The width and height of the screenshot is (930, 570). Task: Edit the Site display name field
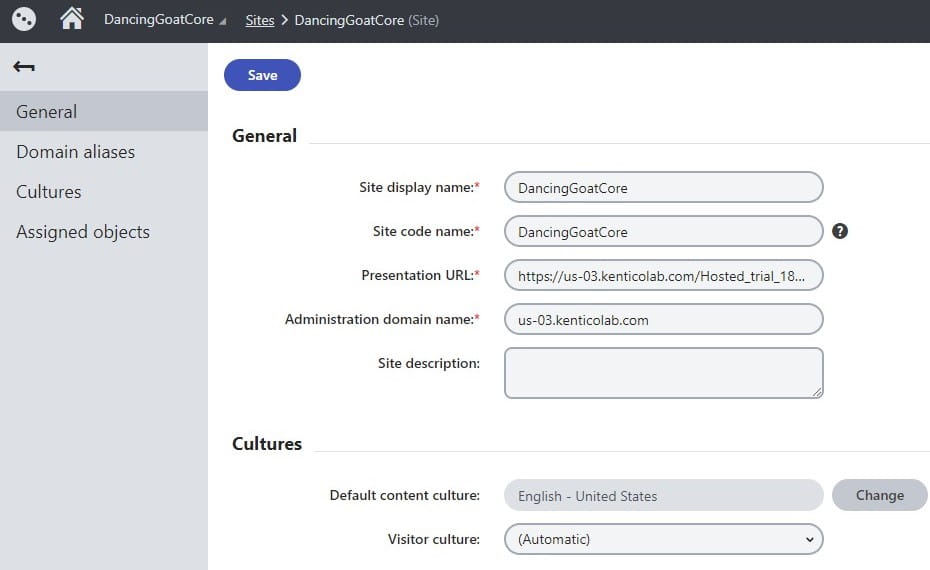pyautogui.click(x=663, y=187)
